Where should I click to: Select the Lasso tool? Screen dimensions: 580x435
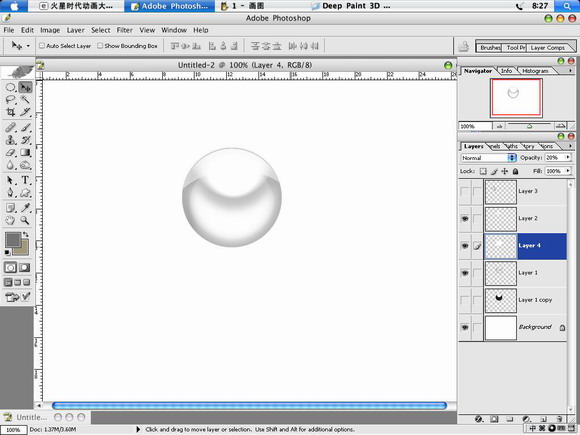coord(10,100)
